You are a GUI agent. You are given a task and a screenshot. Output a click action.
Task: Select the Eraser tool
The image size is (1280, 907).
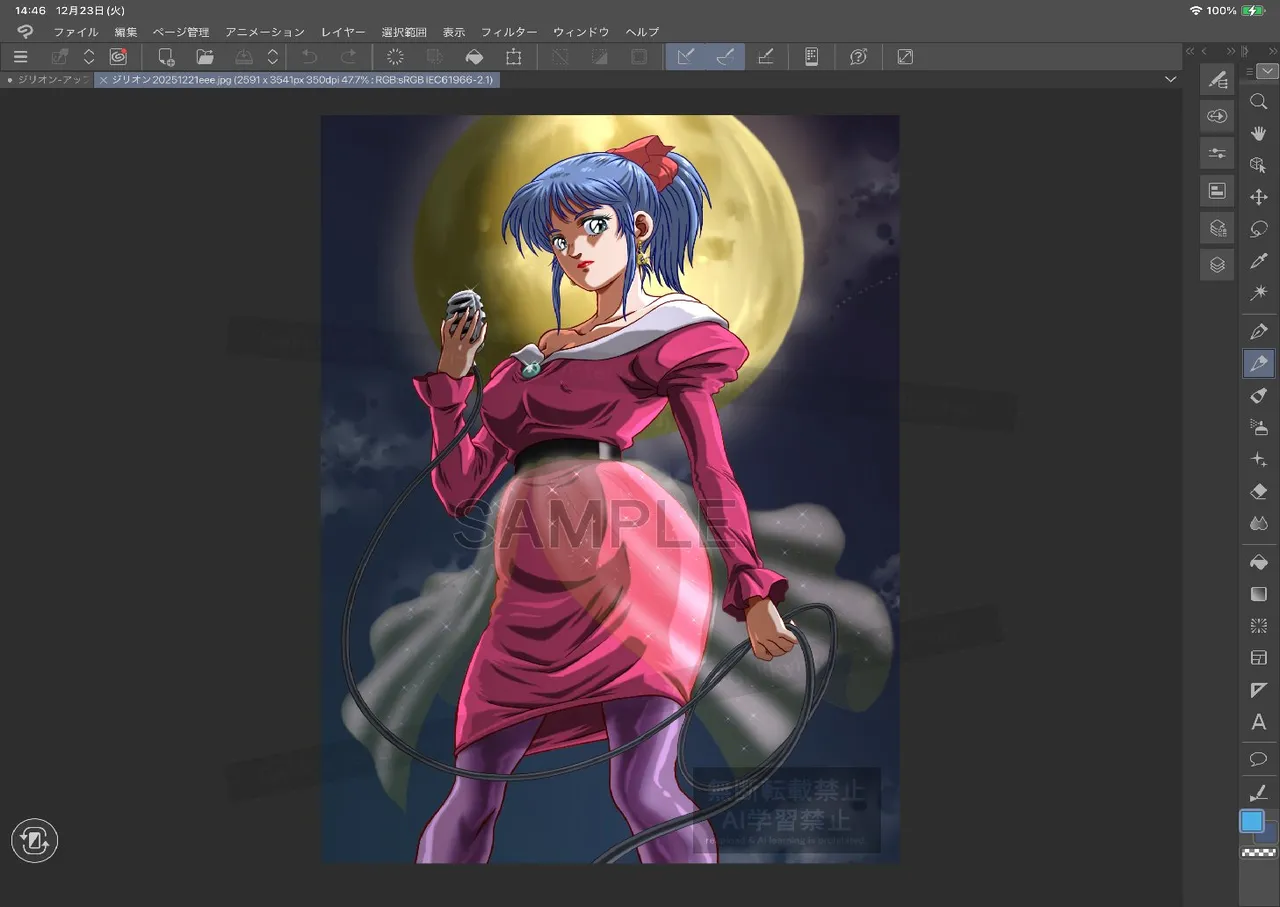point(1258,492)
